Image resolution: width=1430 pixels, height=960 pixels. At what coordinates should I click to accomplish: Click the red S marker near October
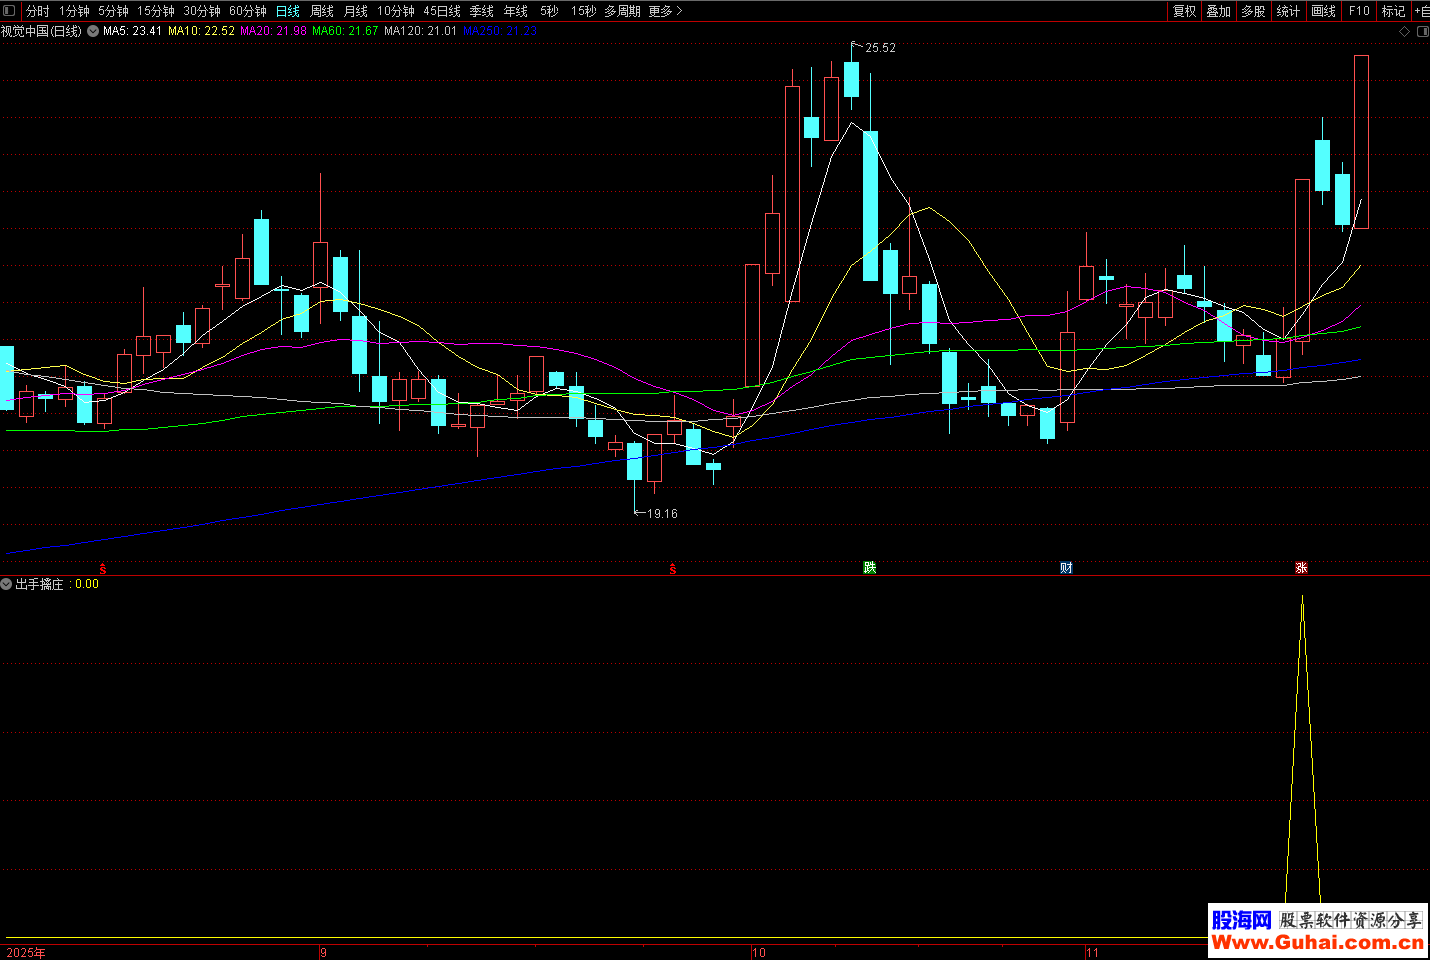[673, 569]
